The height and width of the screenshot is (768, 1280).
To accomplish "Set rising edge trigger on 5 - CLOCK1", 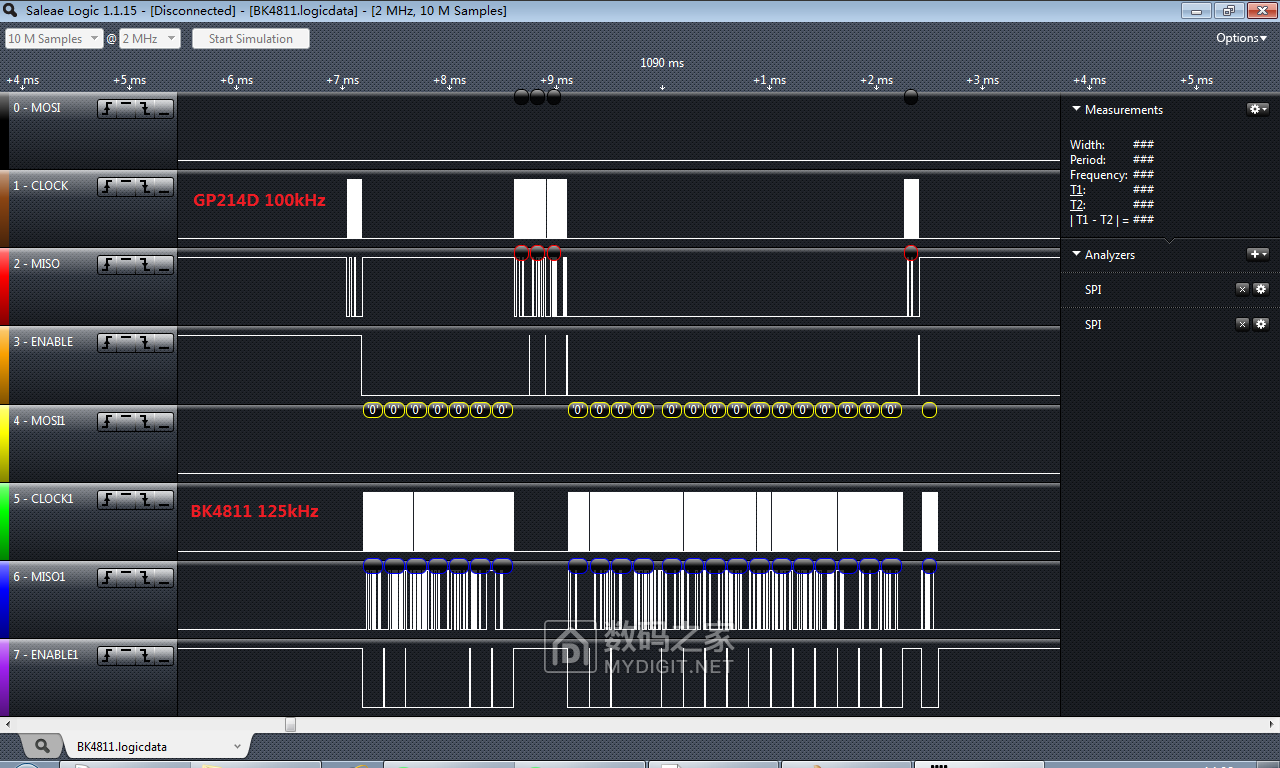I will (x=107, y=500).
